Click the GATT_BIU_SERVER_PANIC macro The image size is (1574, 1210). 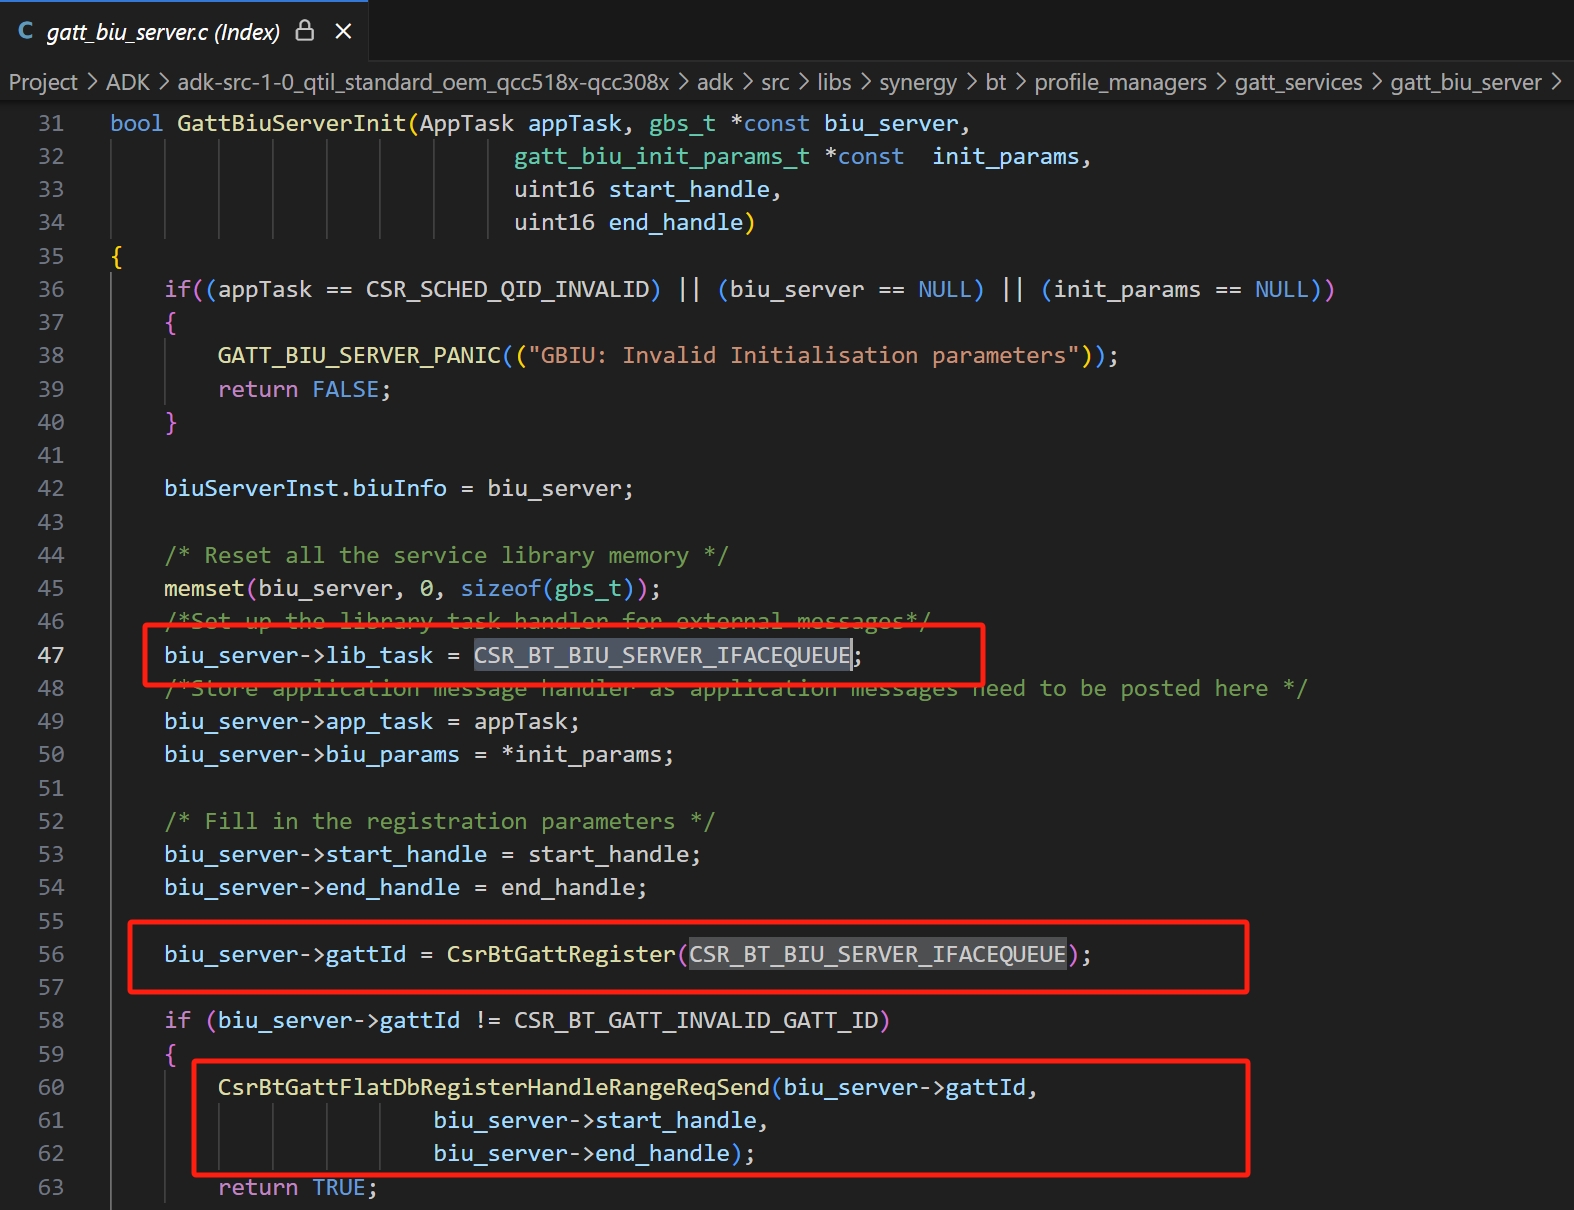(x=359, y=355)
